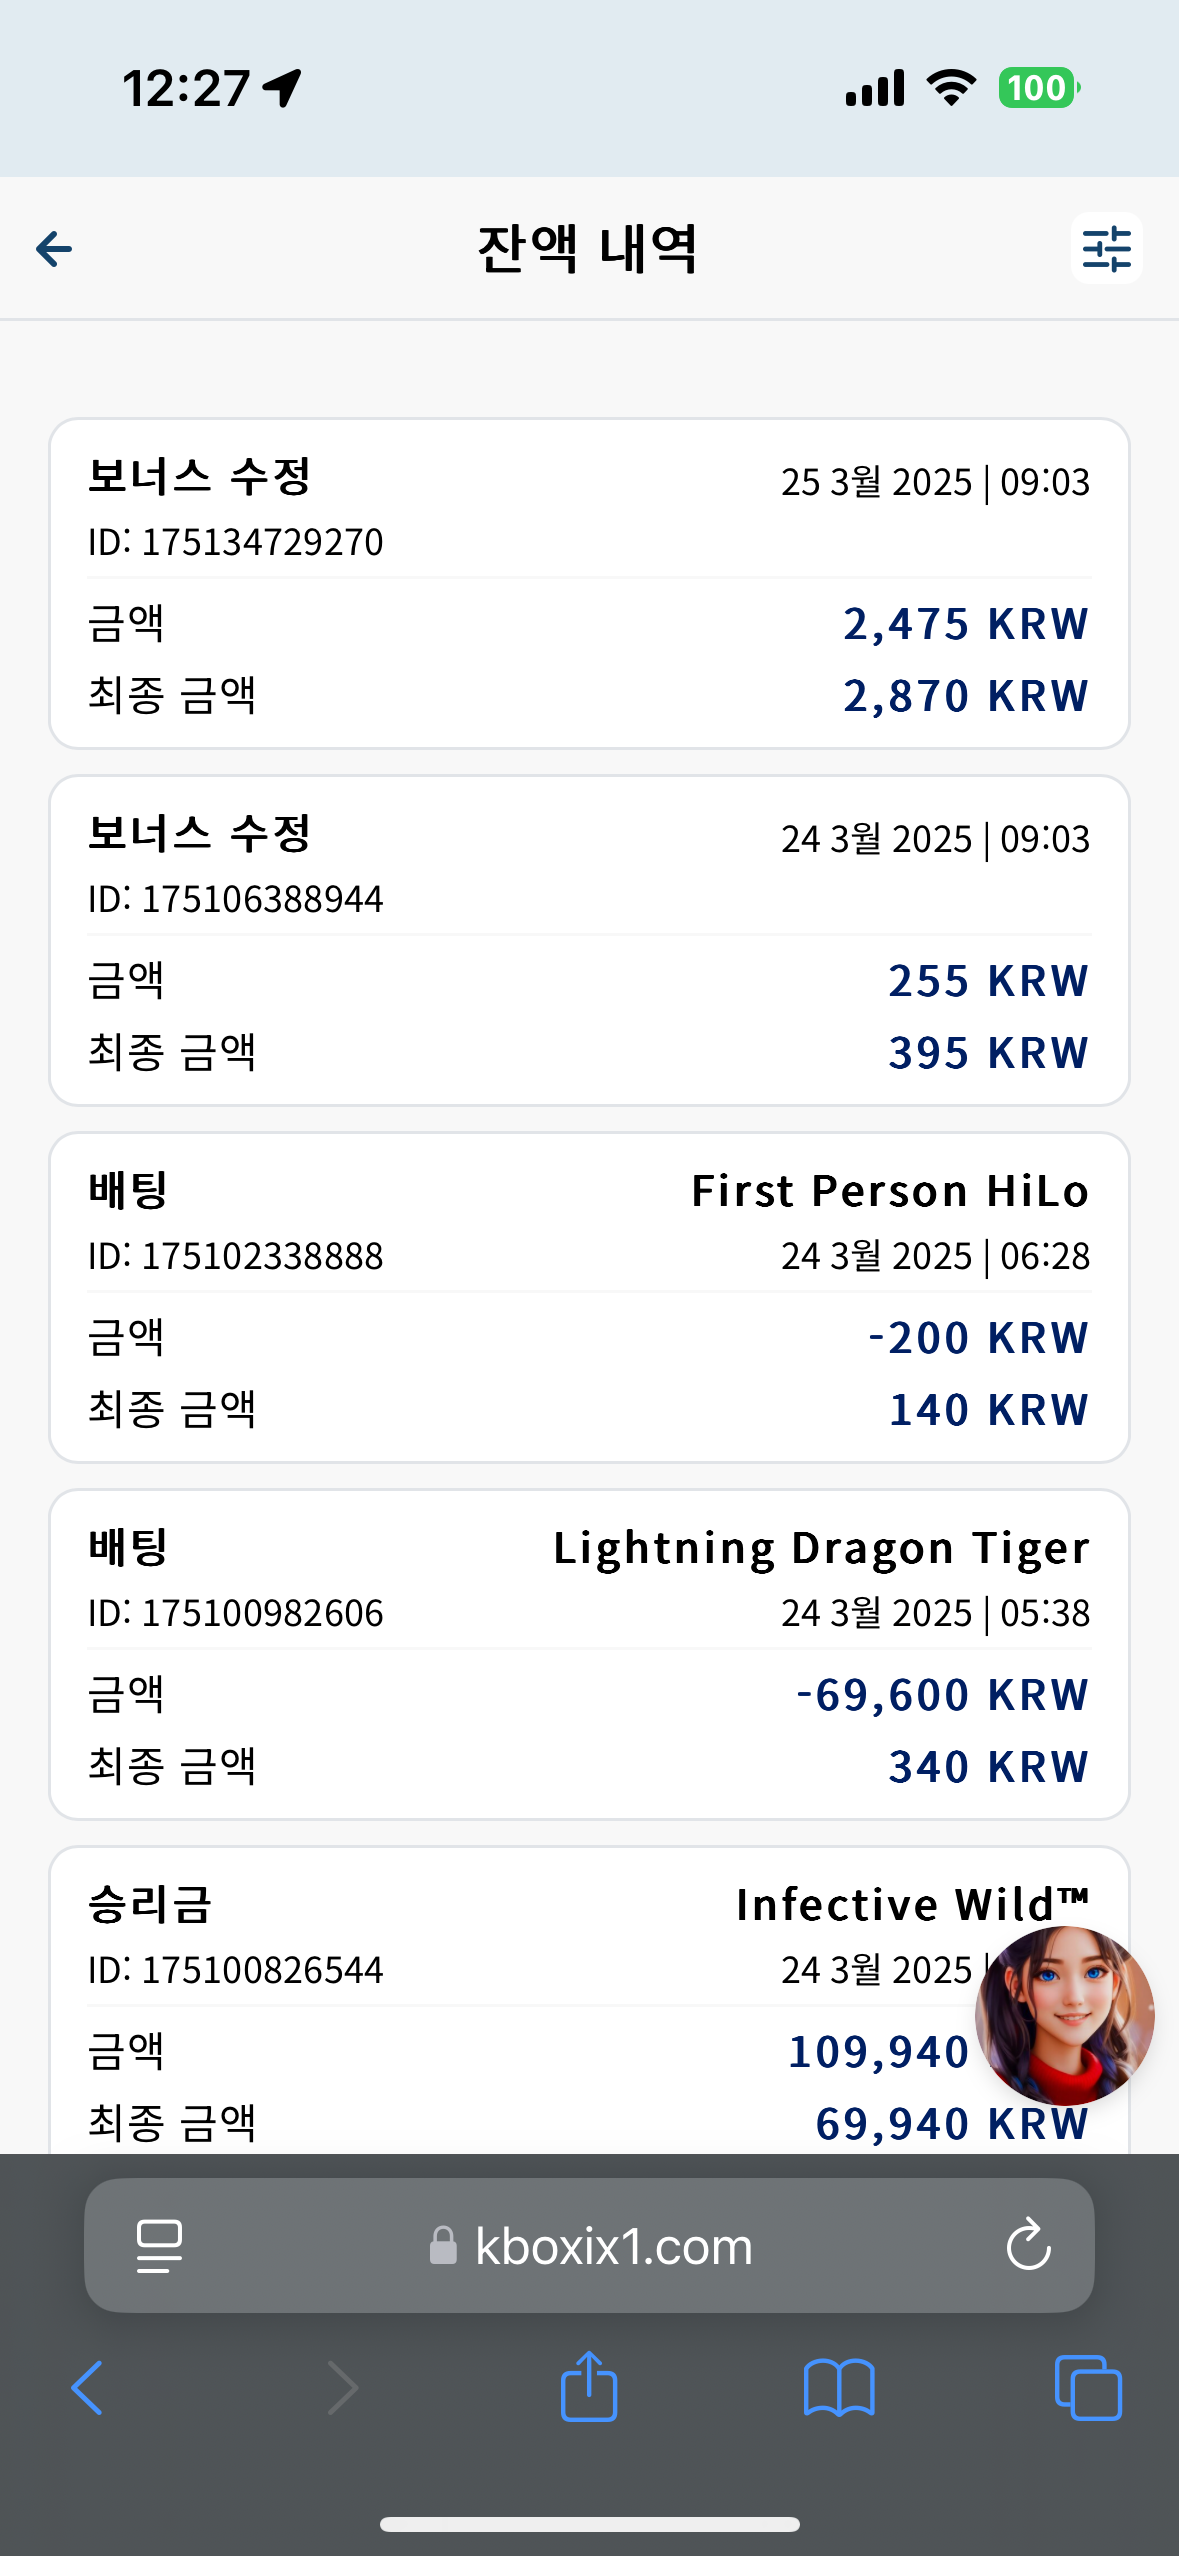The image size is (1179, 2556).
Task: Tap the battery indicator in status bar
Action: (x=1040, y=88)
